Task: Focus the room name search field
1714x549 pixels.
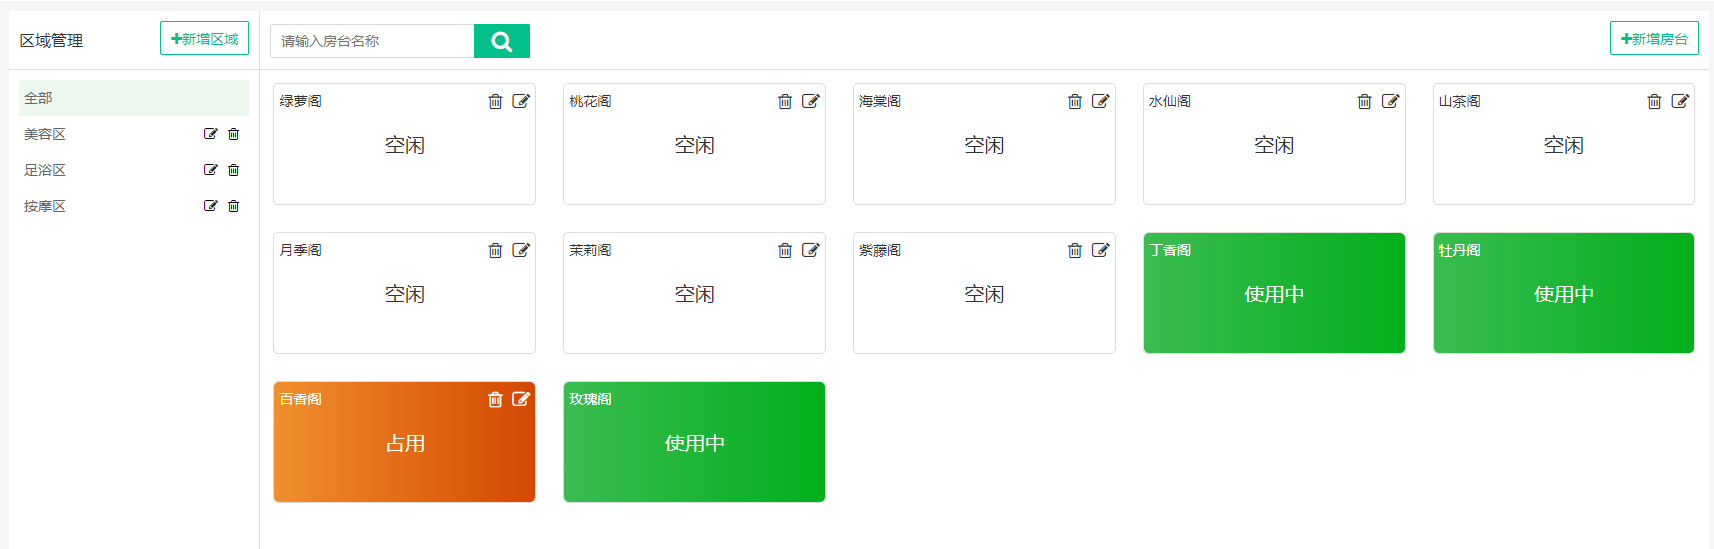Action: click(372, 41)
